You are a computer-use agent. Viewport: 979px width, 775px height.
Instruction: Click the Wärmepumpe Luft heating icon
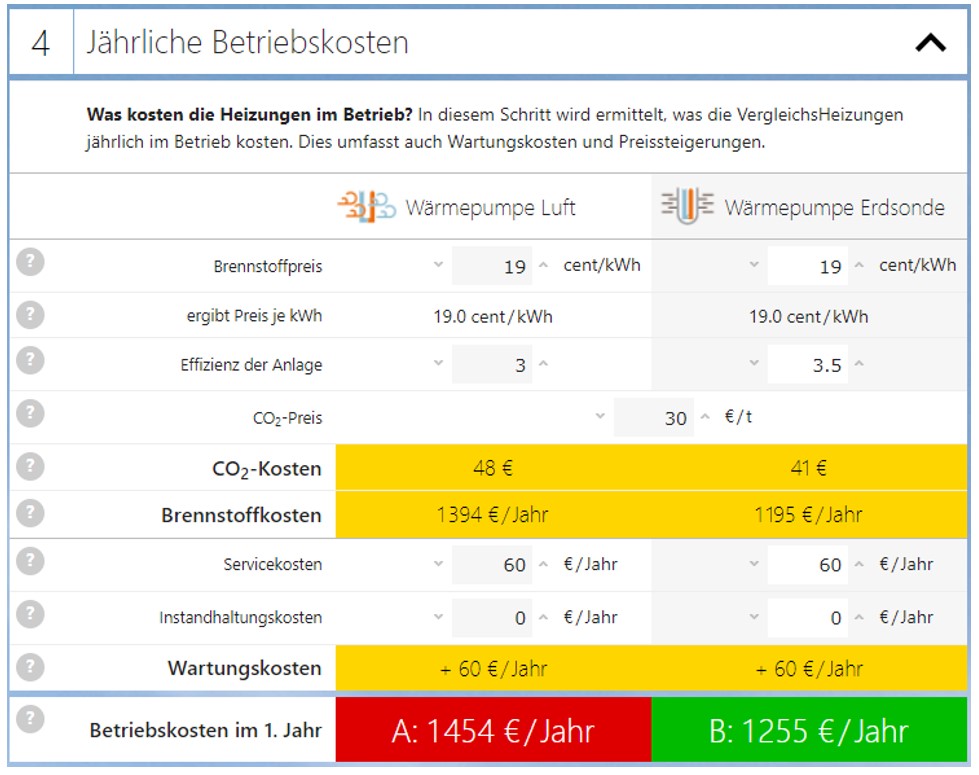(x=366, y=206)
